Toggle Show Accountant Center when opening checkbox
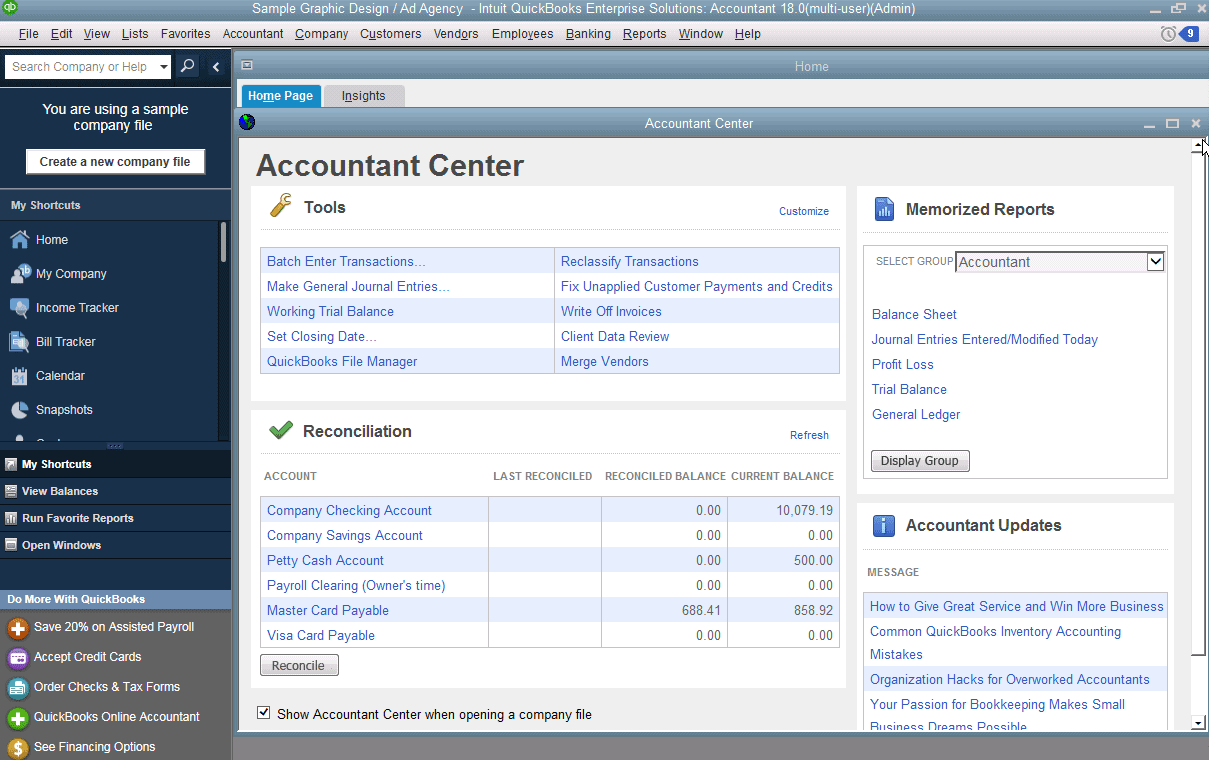 click(264, 713)
